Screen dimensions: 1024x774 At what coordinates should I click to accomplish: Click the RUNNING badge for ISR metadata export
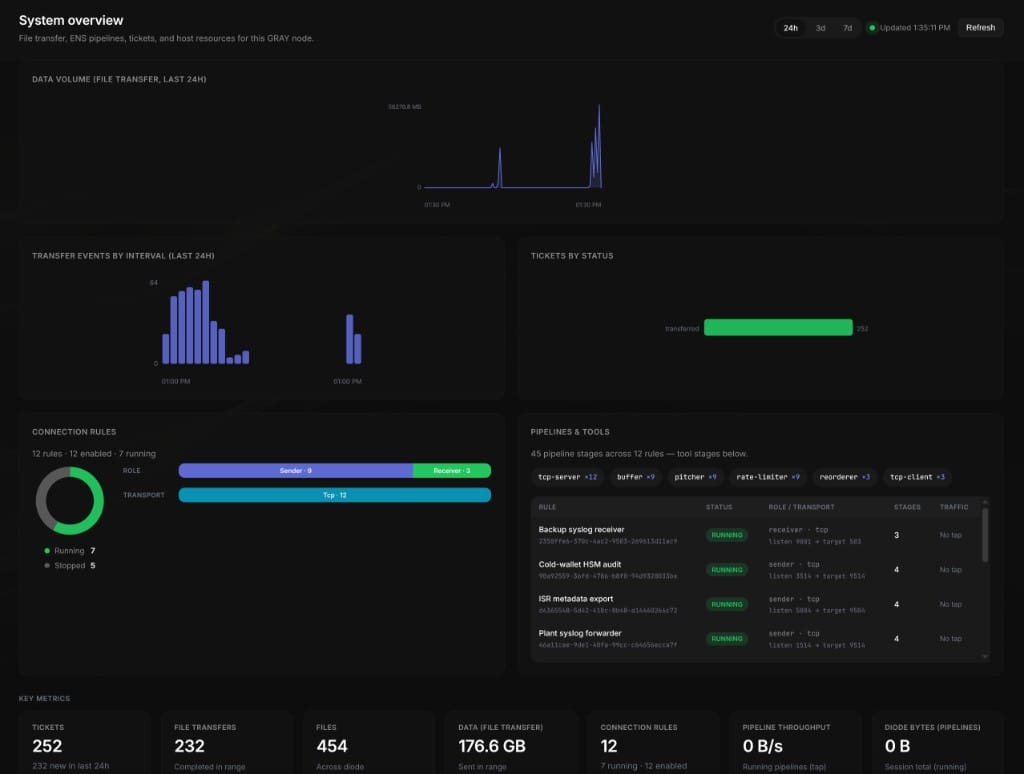(x=726, y=604)
